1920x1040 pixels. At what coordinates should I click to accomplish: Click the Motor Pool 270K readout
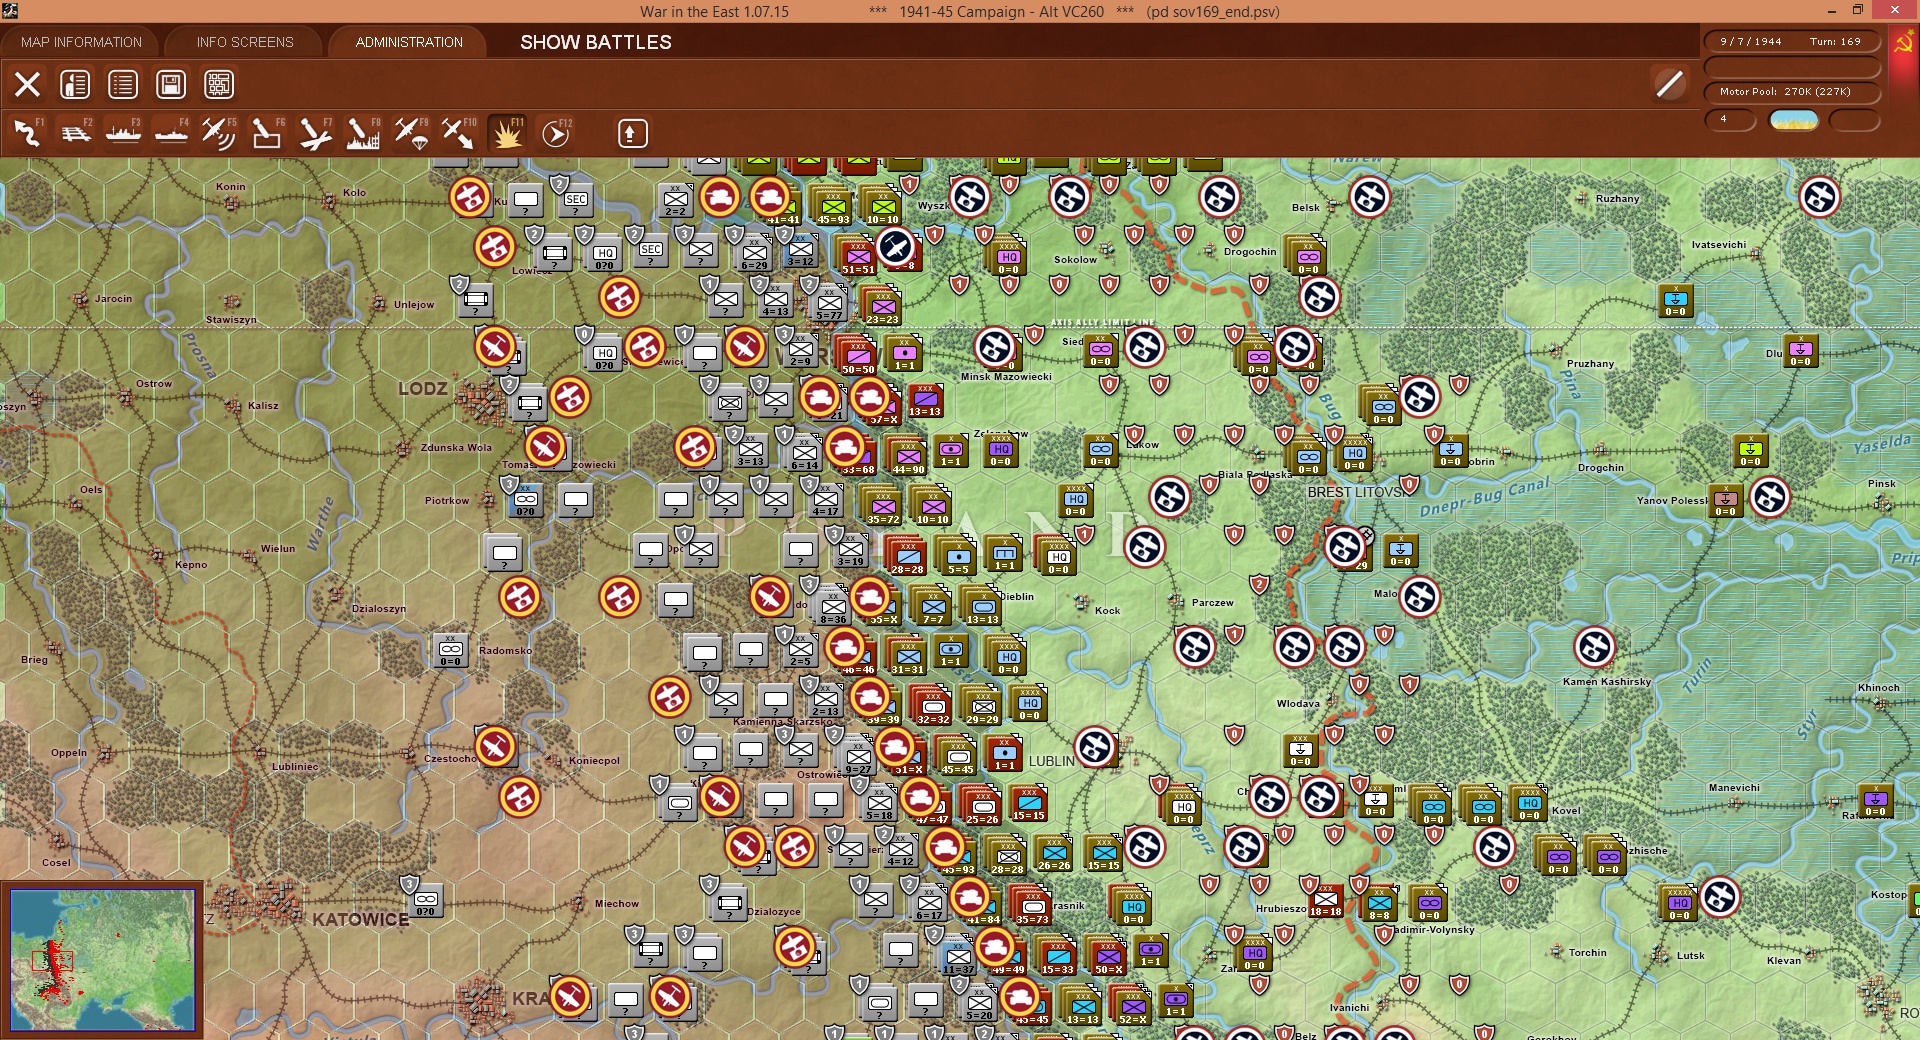[x=1792, y=91]
